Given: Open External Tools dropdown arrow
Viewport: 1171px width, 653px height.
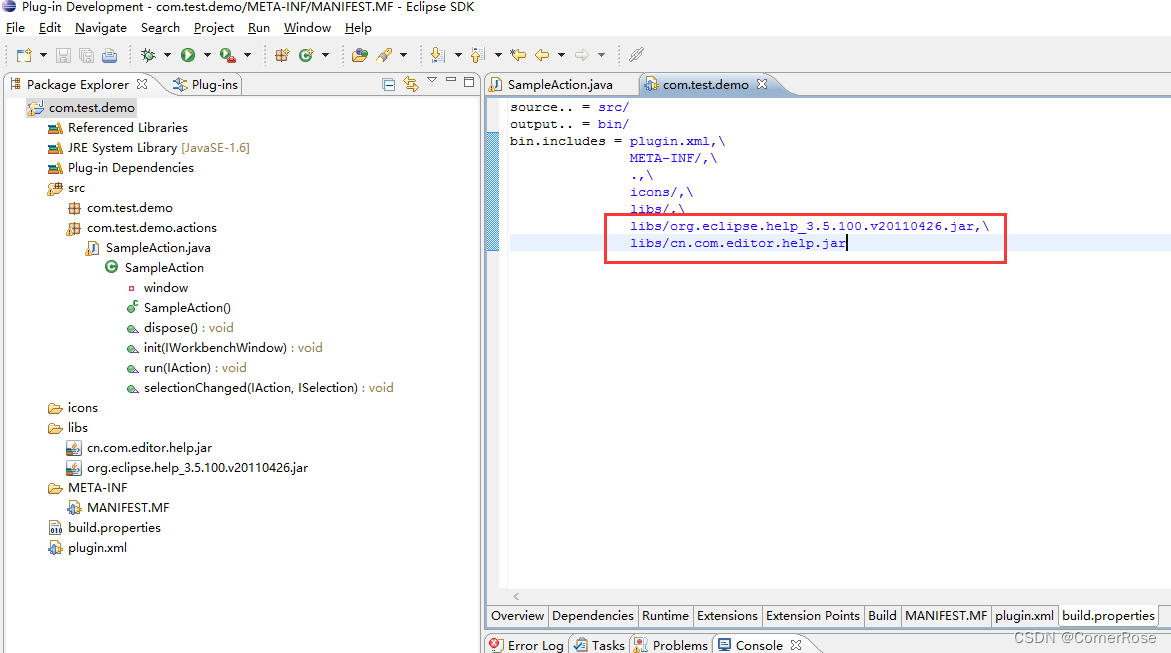Looking at the screenshot, I should [x=247, y=55].
